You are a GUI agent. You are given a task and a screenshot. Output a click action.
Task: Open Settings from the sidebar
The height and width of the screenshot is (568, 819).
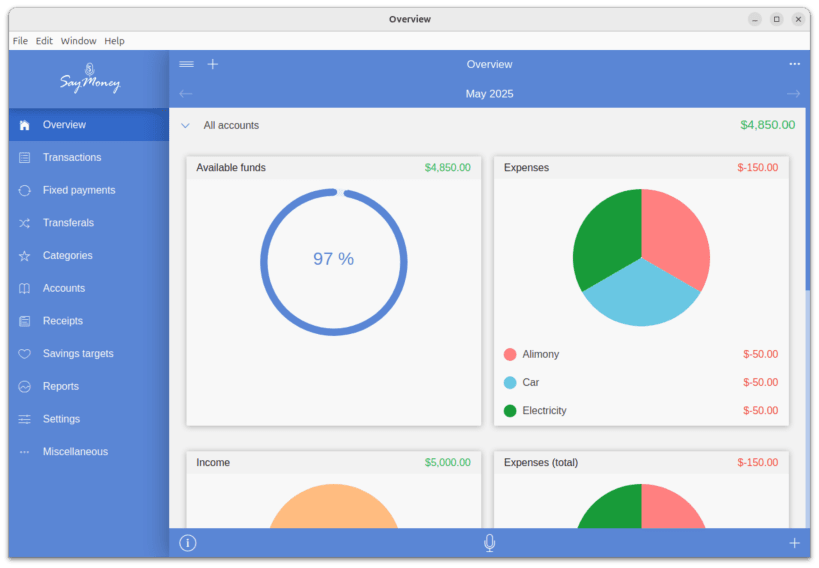point(89,419)
